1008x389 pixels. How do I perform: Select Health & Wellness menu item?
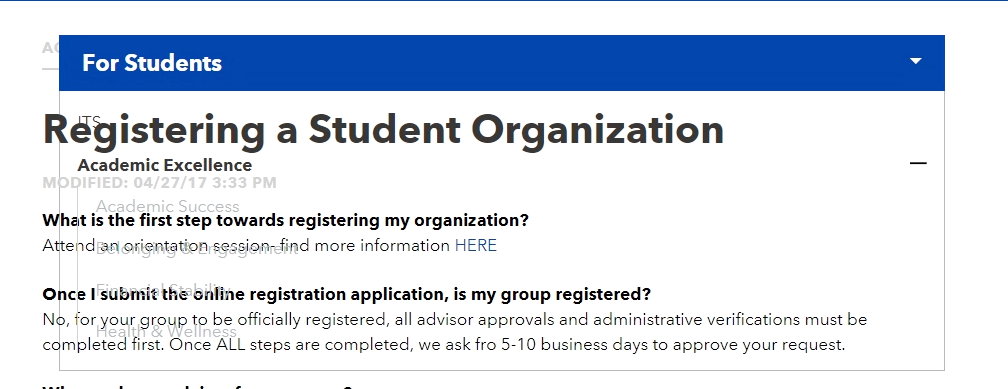click(166, 332)
